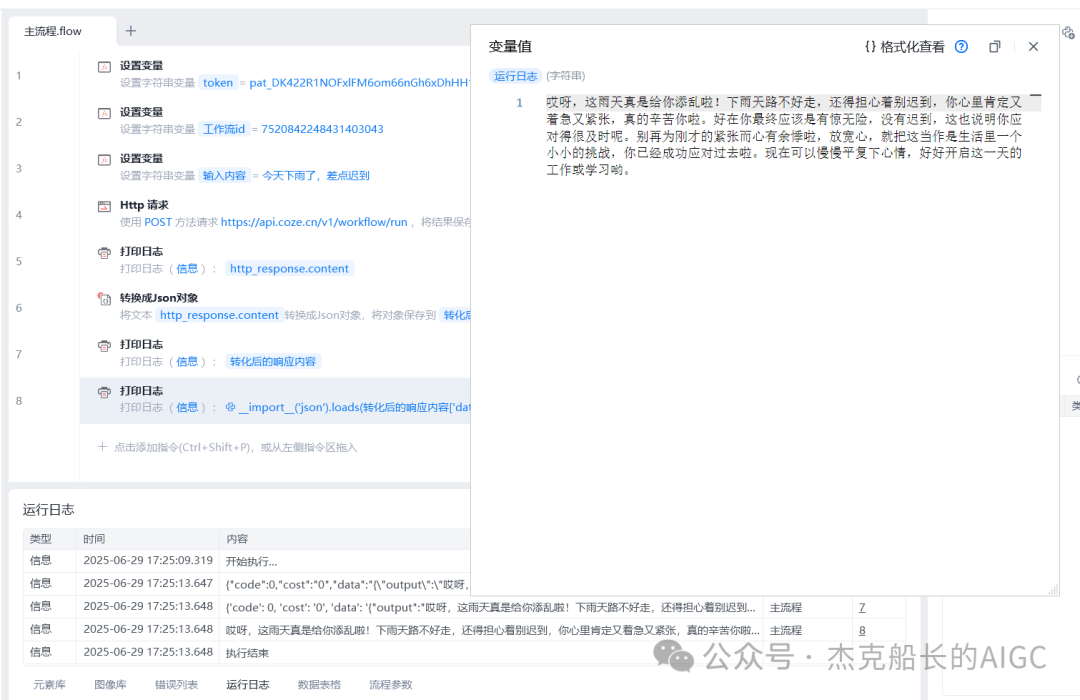Switch to the 元素库 tab
Viewport: 1080px width, 700px height.
point(50,684)
